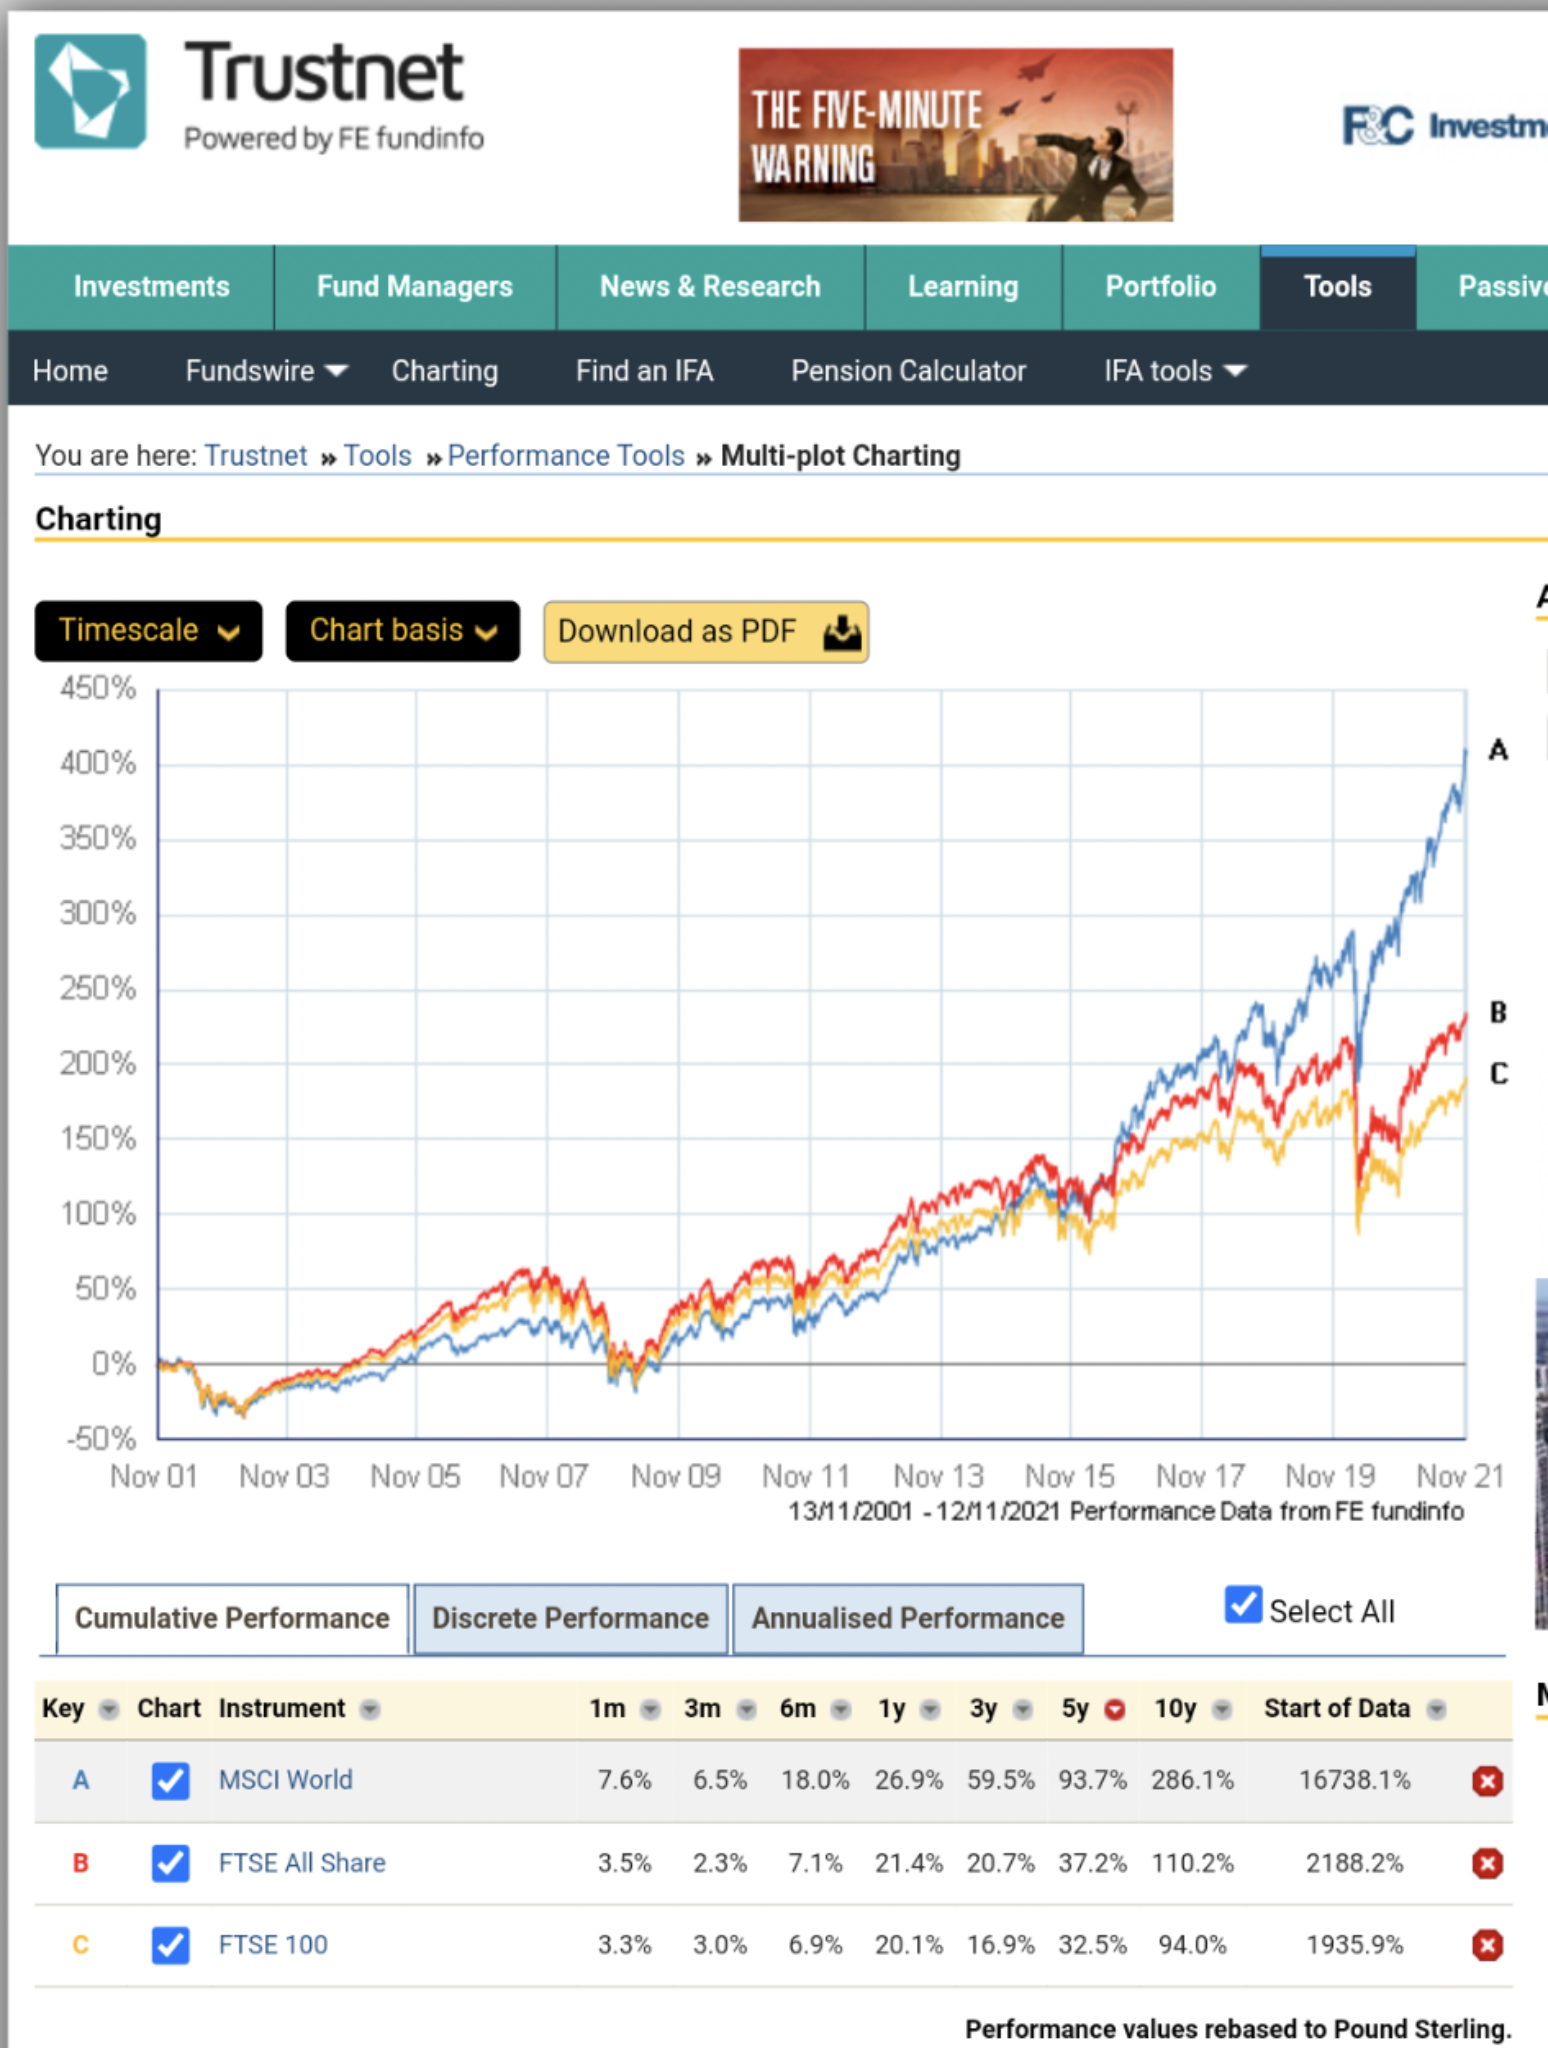The image size is (1548, 2048).
Task: Open the MSCI World instrument link
Action: (x=286, y=1780)
